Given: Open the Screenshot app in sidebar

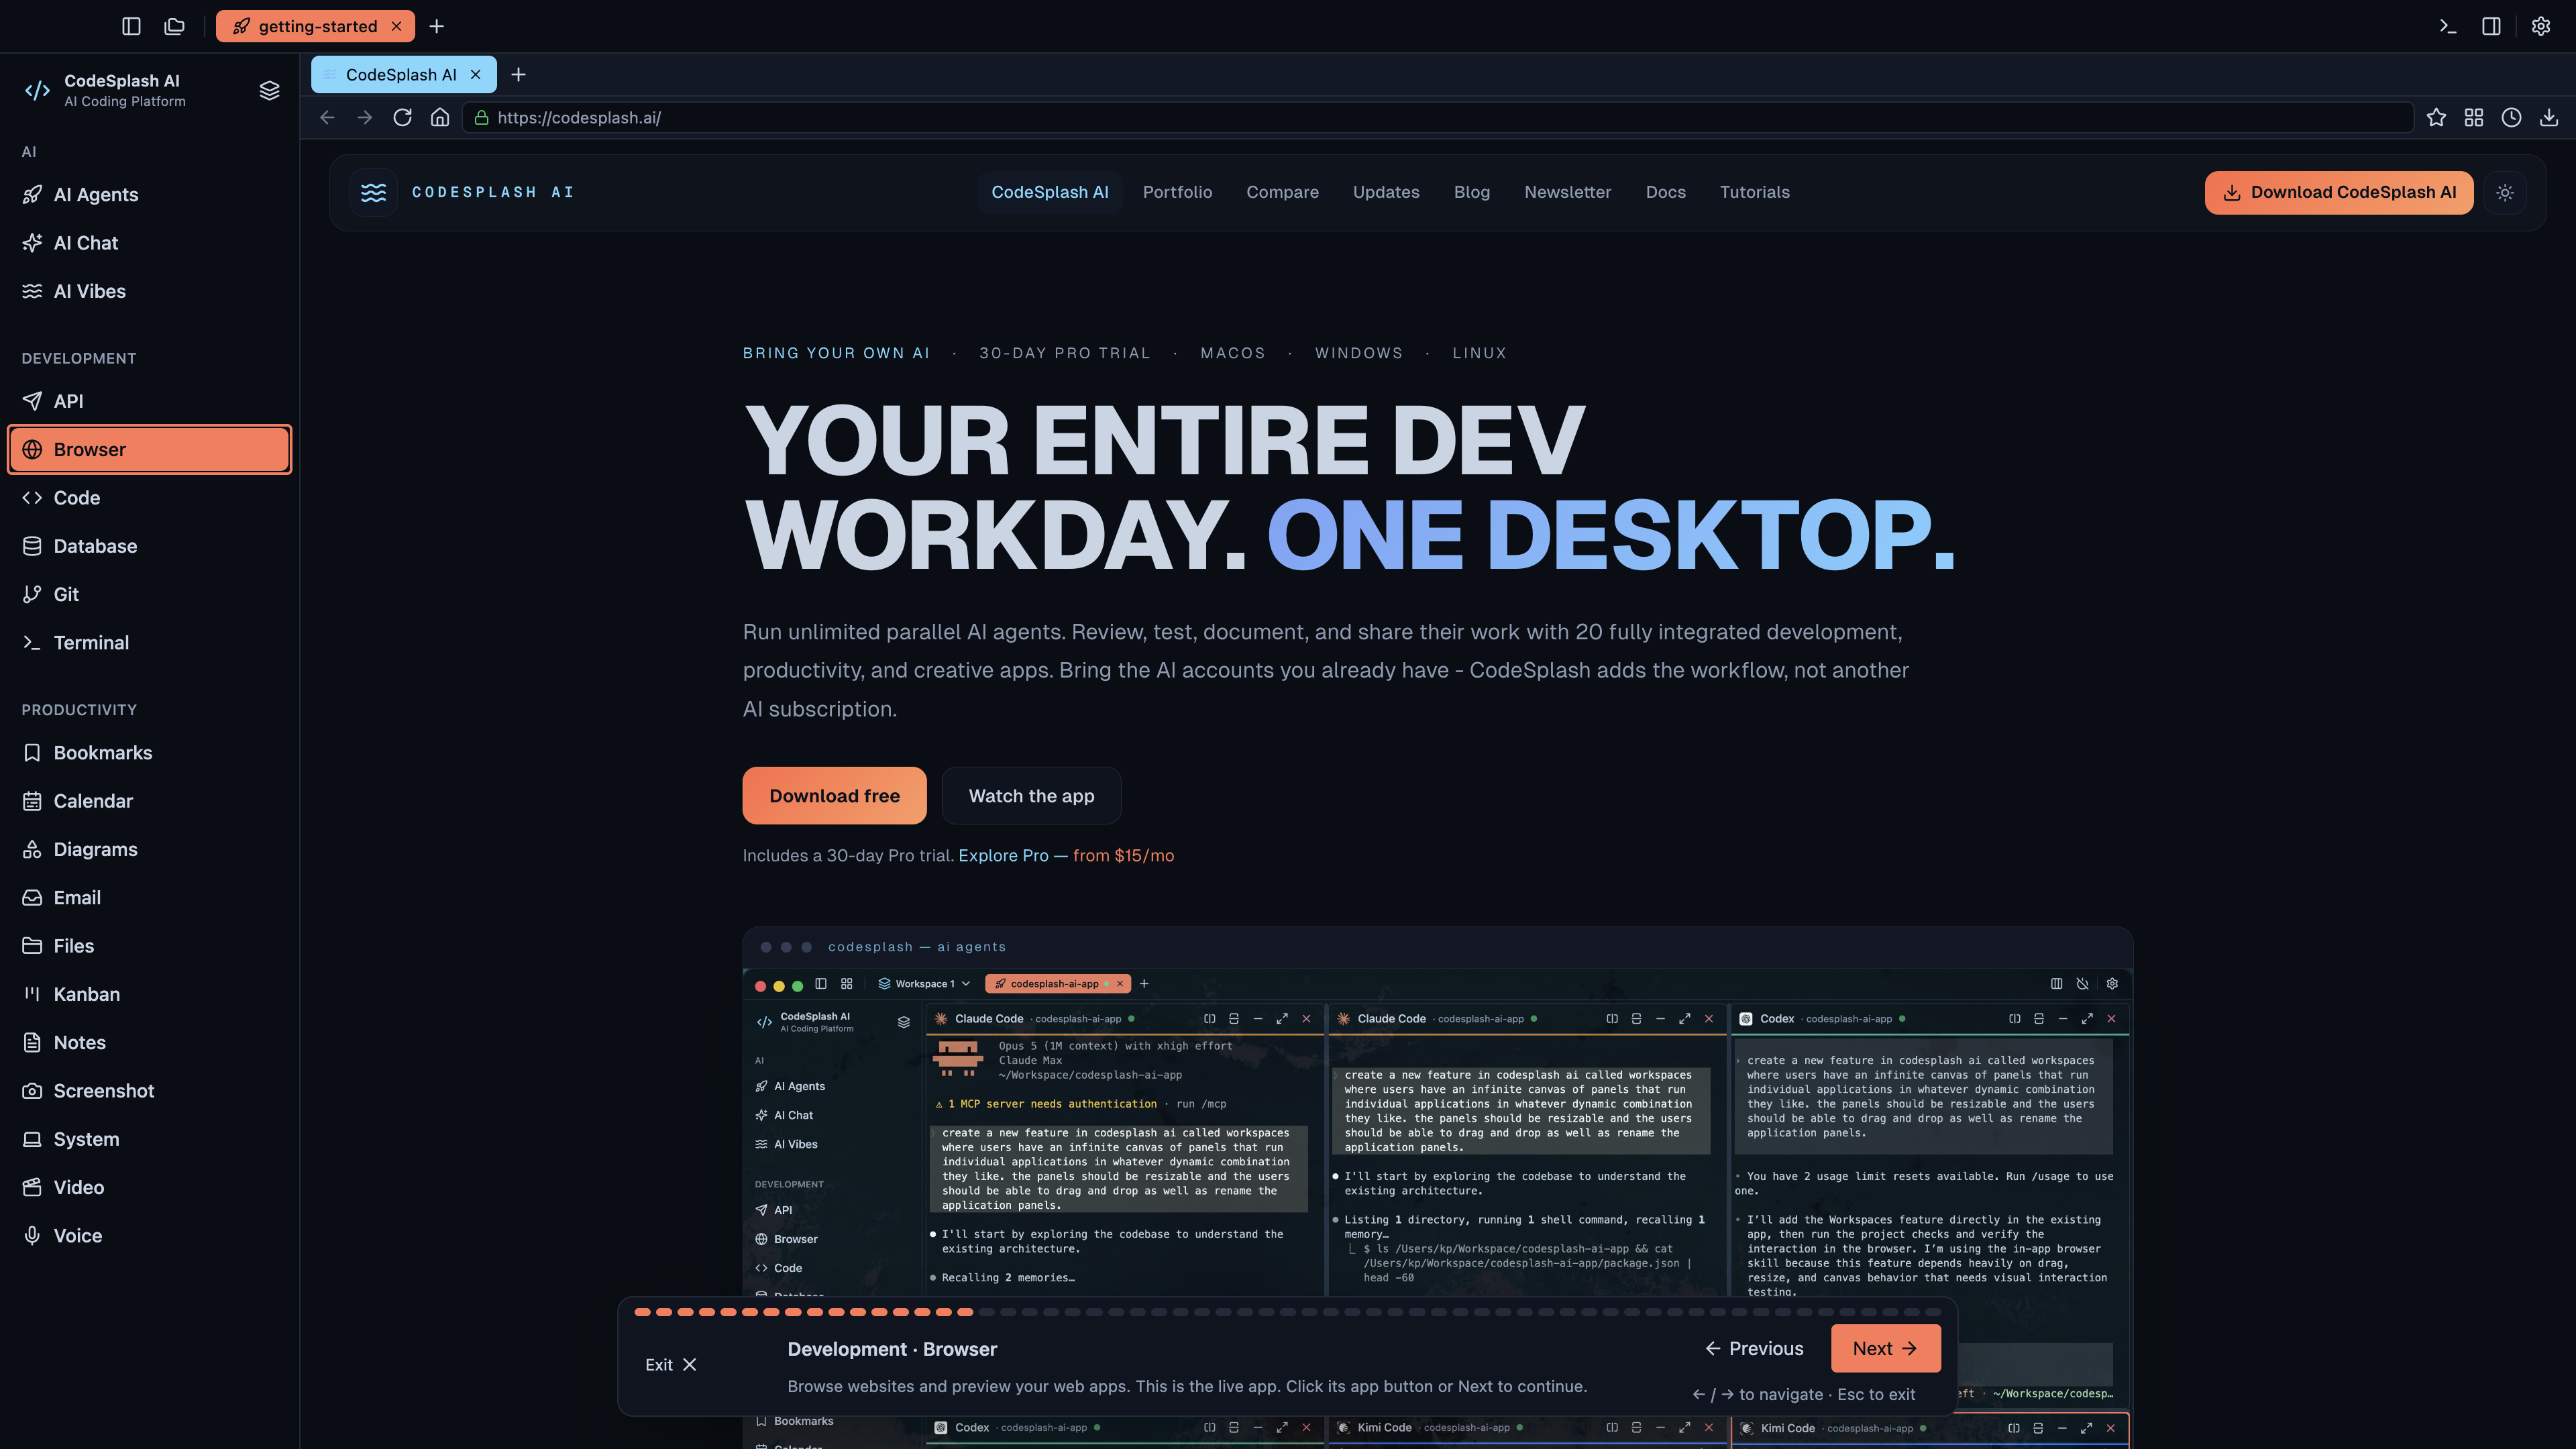Looking at the screenshot, I should [x=150, y=1090].
